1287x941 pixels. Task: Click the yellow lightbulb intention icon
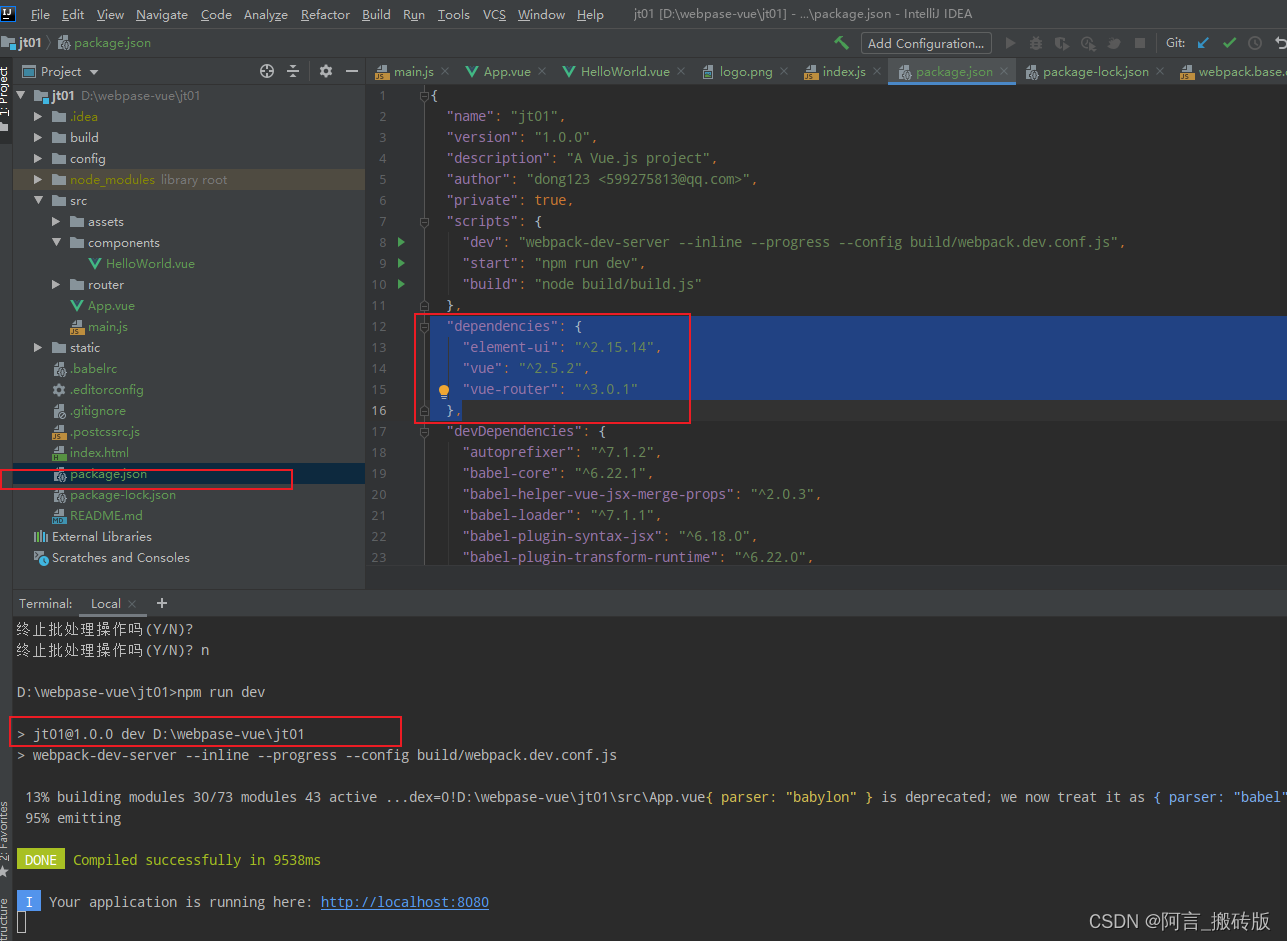[444, 392]
